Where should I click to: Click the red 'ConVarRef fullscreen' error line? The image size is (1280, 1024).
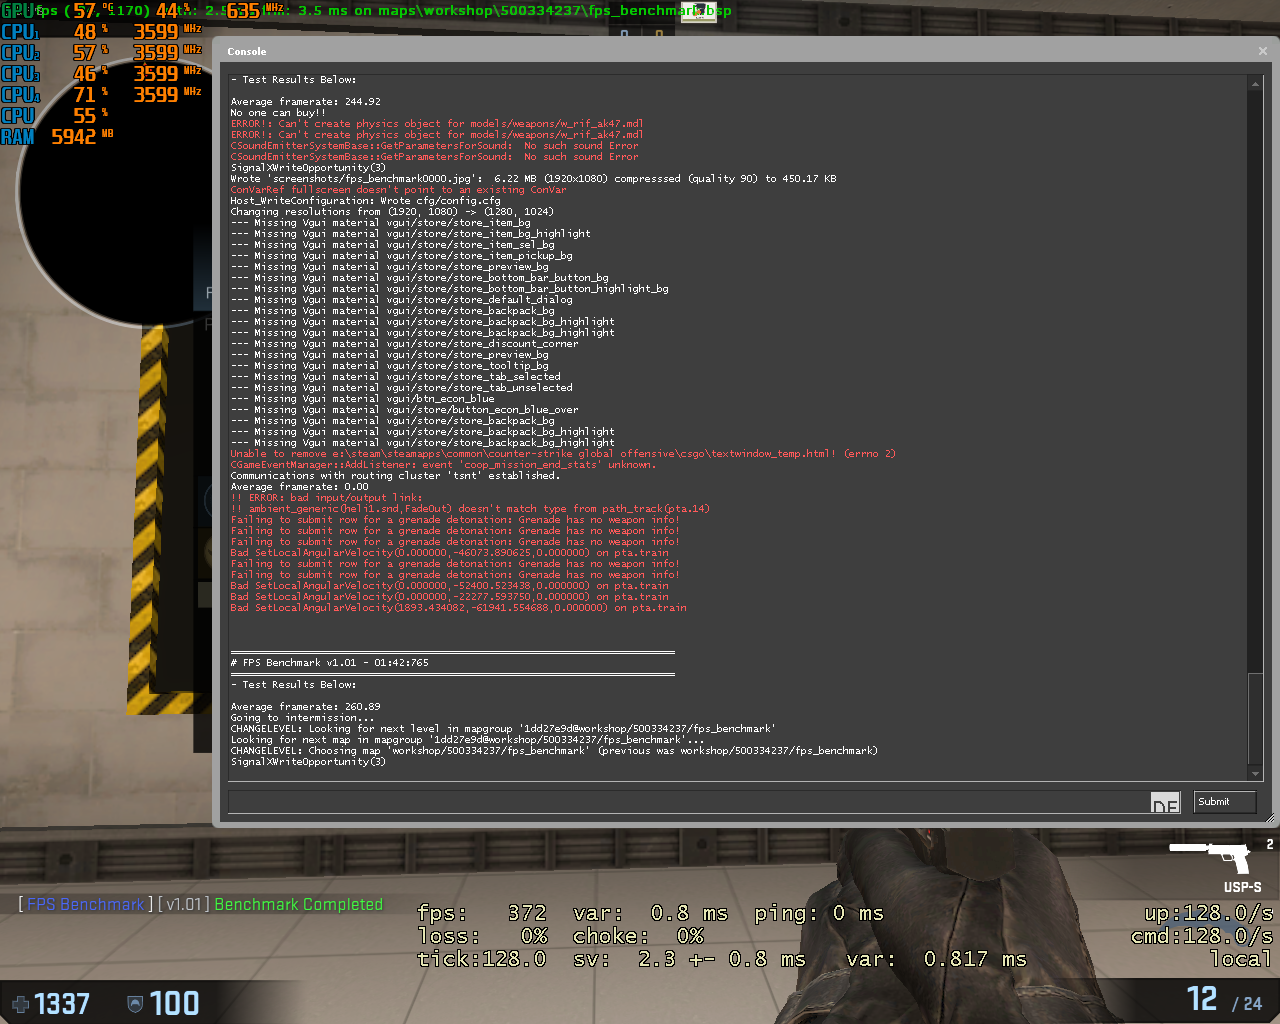pyautogui.click(x=398, y=190)
